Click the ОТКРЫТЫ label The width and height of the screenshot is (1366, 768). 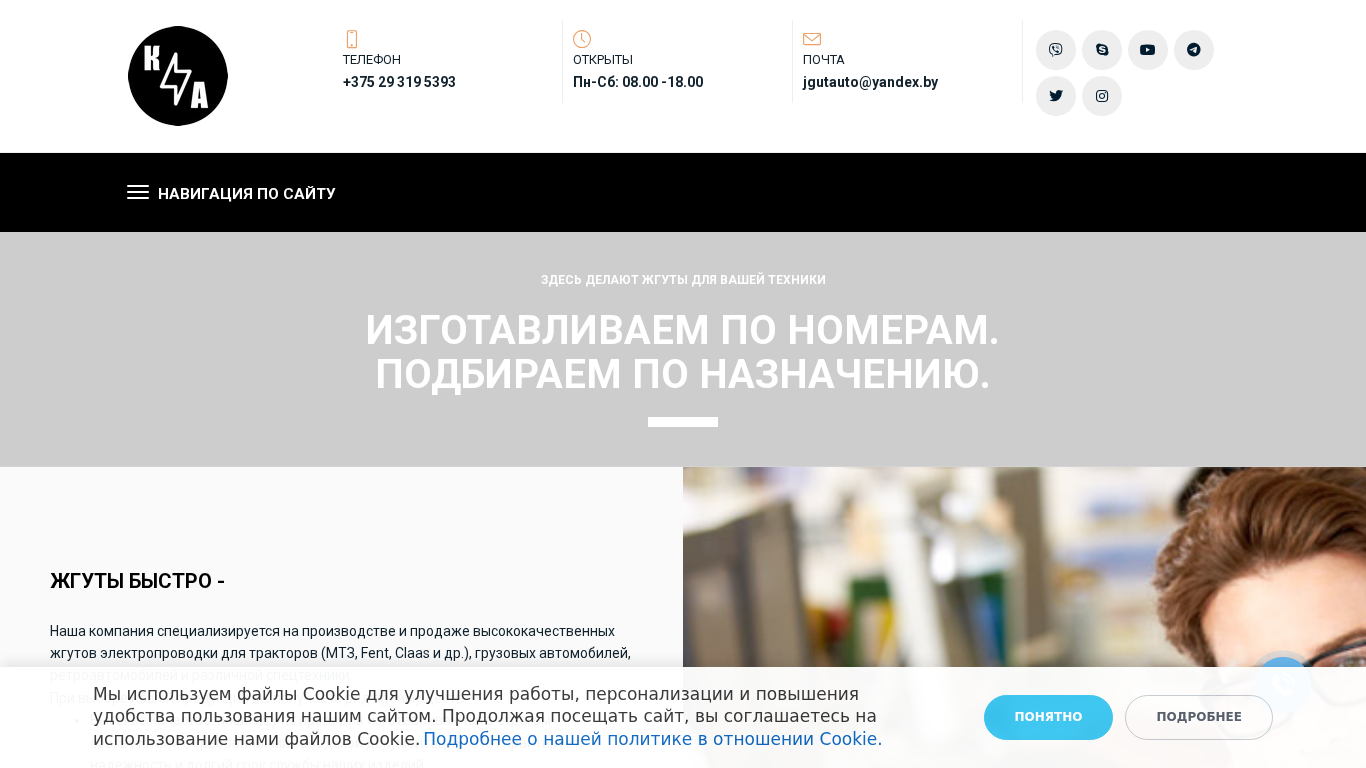click(603, 60)
